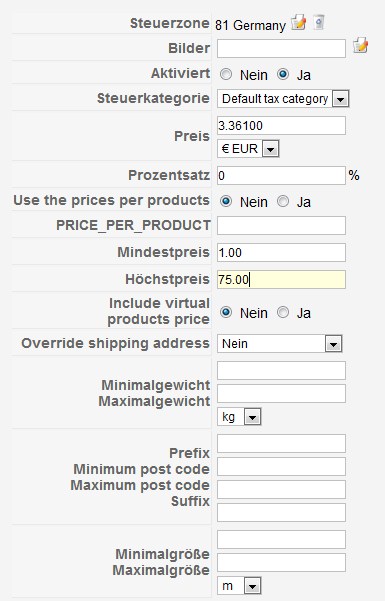385x601 pixels.
Task: Select Nein for Use the prices per products
Action: point(226,201)
